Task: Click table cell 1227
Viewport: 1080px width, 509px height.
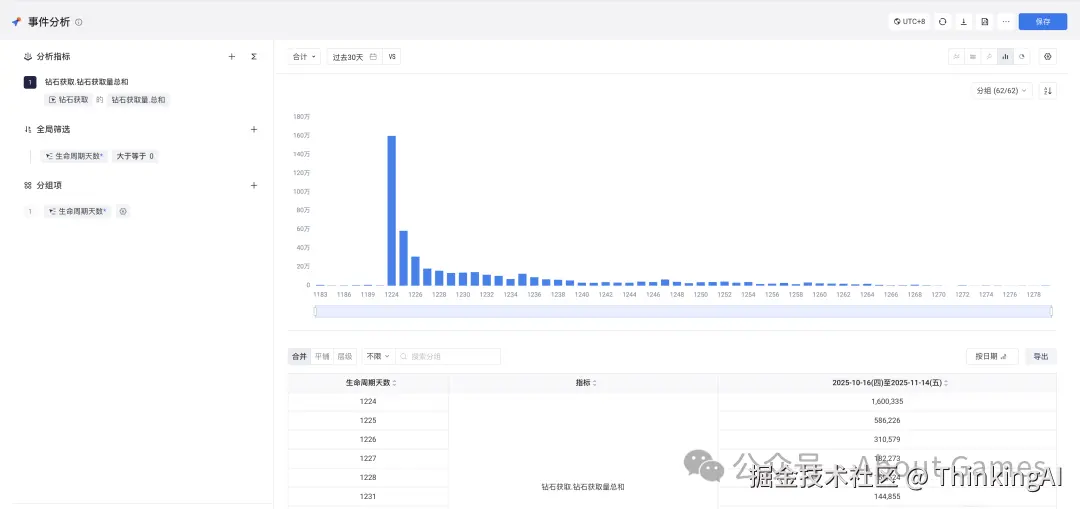Action: (368, 458)
